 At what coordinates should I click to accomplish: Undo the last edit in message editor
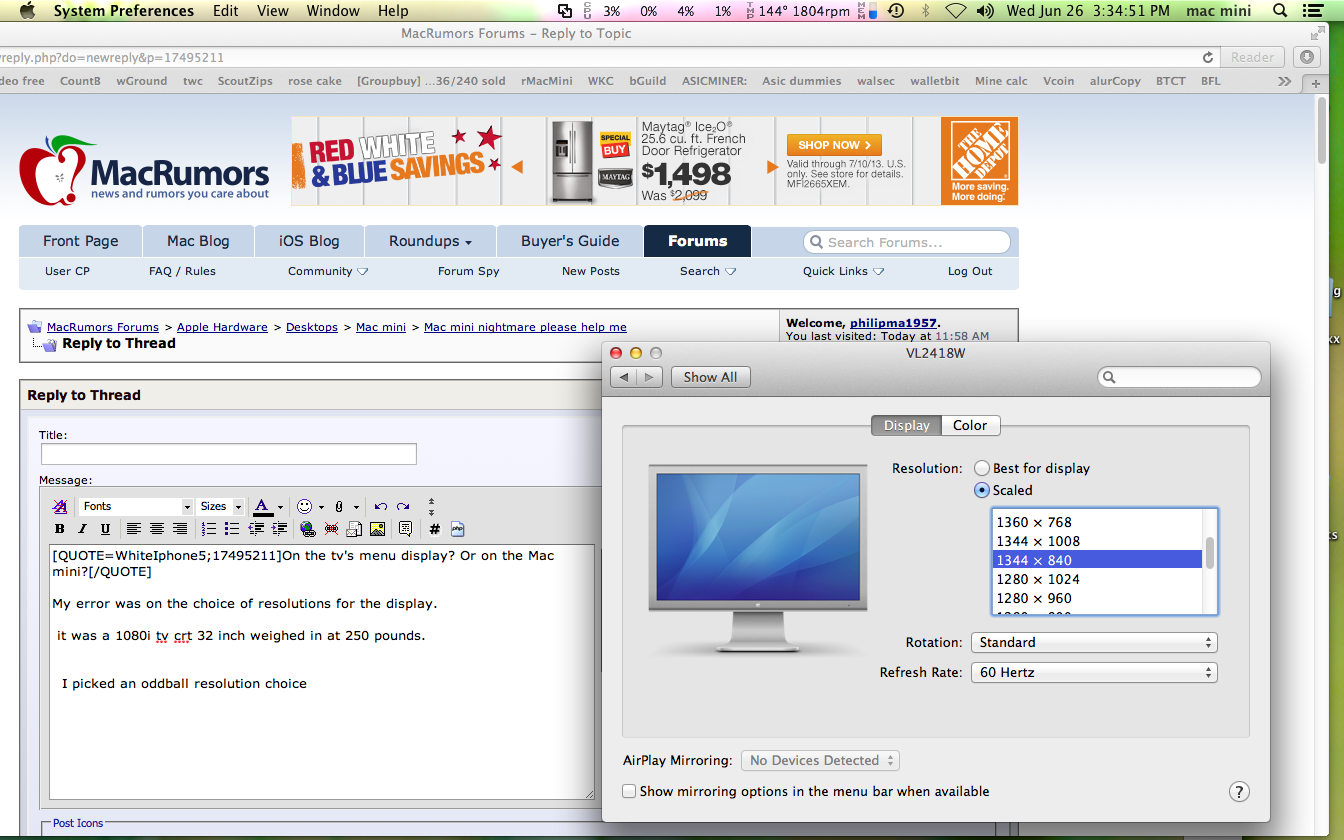(x=381, y=506)
